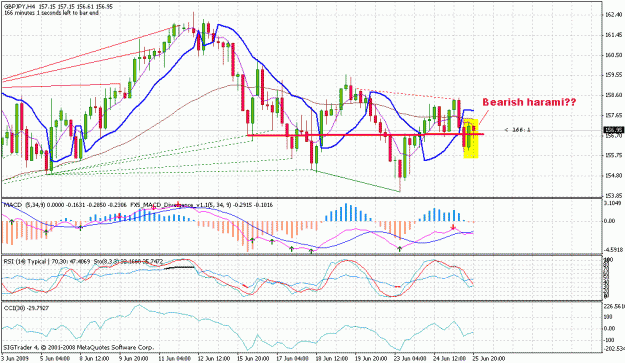Click the 226.5610 CCI scale value
625x363 pixels.
pyautogui.click(x=613, y=306)
